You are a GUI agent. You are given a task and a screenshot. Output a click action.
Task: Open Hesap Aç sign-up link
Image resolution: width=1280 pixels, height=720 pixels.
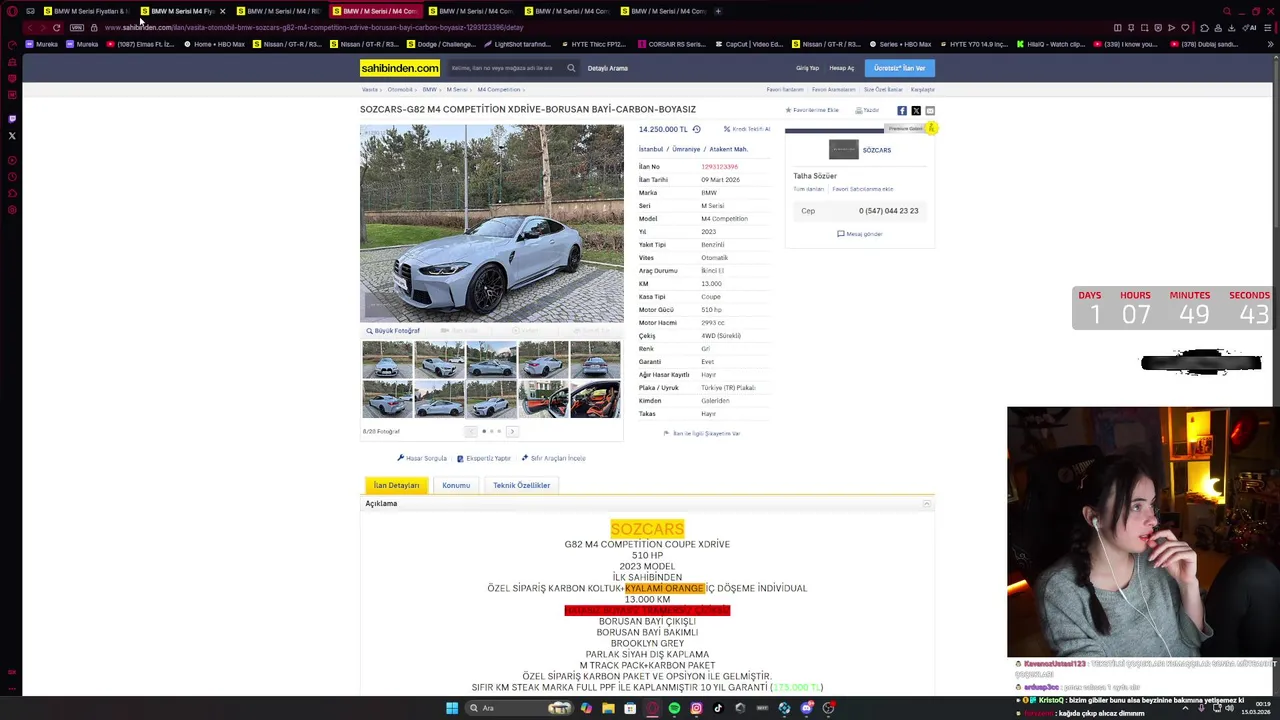point(841,68)
